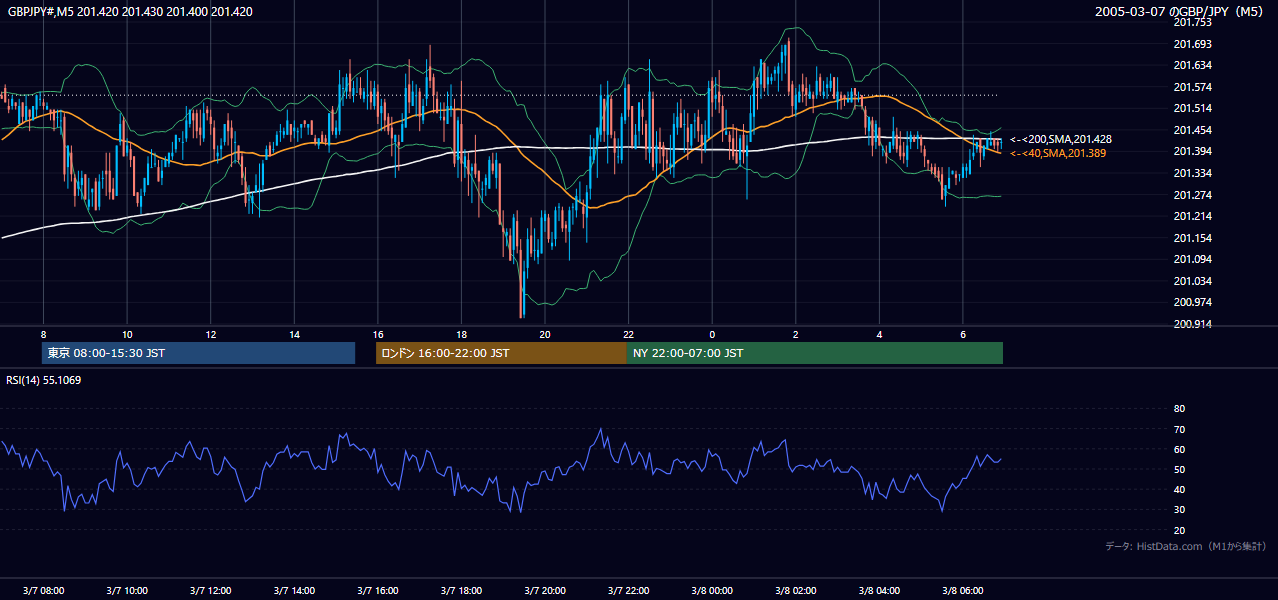Click the RSI 40 level label
The height and width of the screenshot is (600, 1278).
tap(1179, 489)
